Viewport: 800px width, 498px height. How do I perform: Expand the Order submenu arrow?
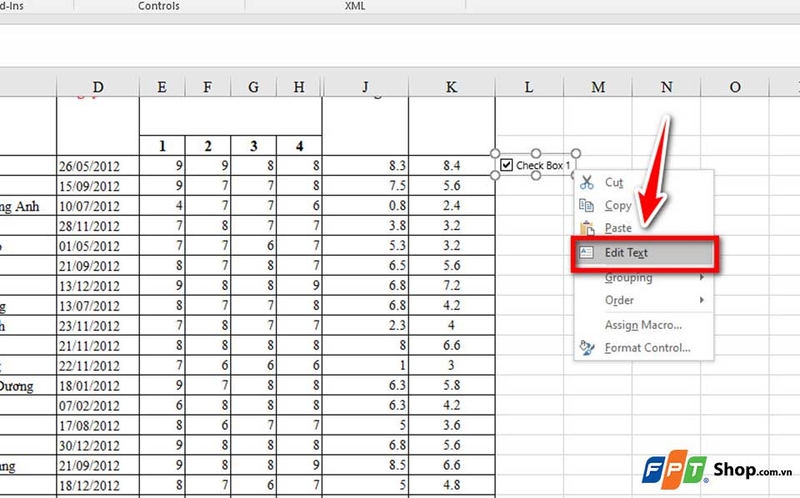click(702, 300)
